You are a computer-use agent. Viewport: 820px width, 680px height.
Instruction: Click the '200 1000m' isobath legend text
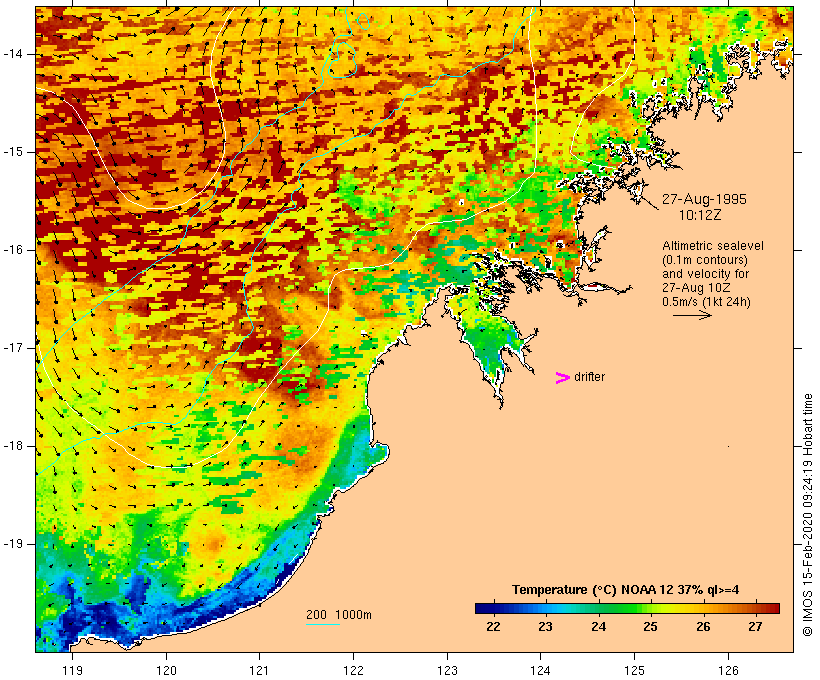point(339,615)
